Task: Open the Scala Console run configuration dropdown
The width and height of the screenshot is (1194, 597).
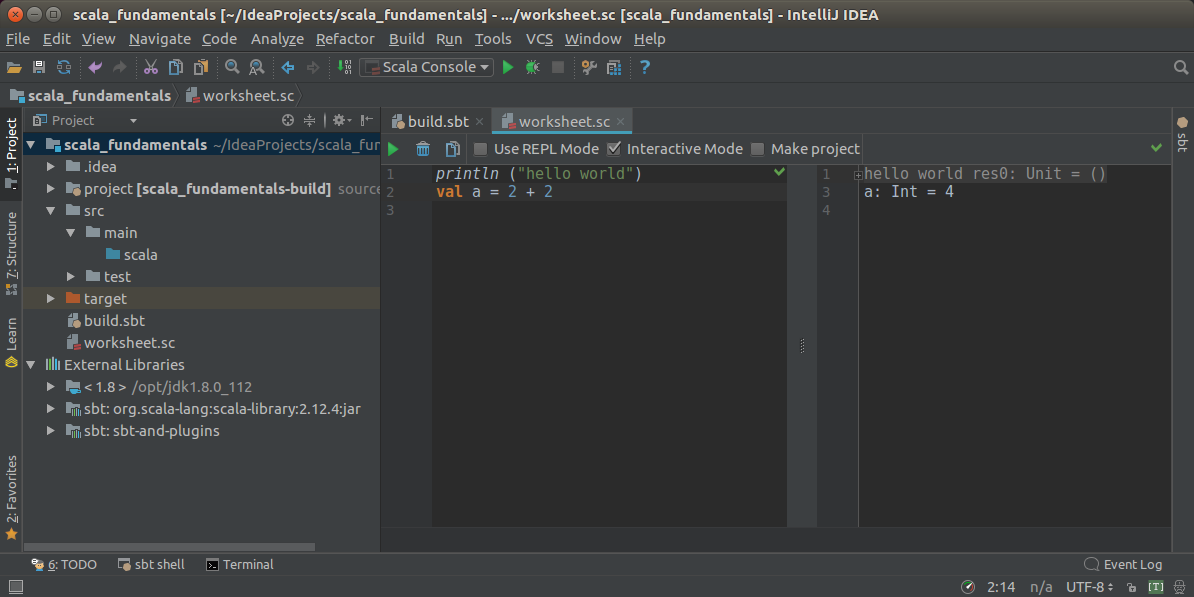Action: 426,67
